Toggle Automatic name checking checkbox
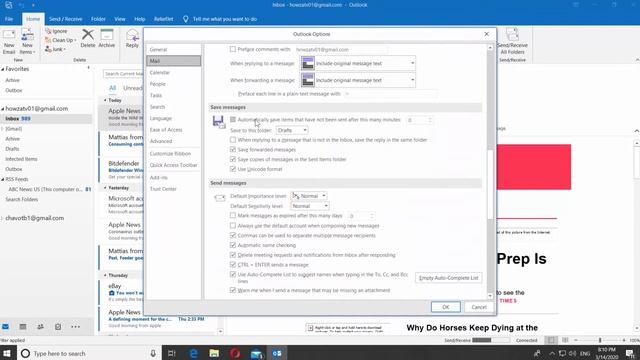The image size is (640, 360). 233,245
